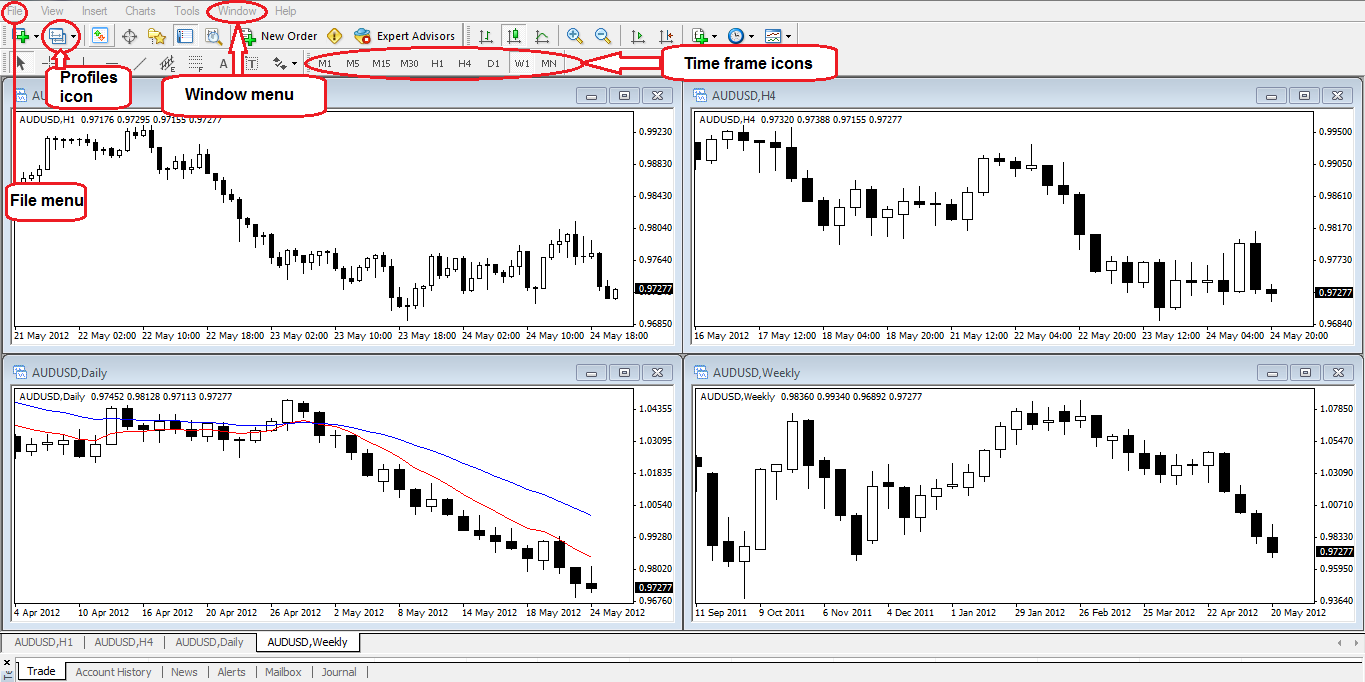Switch to M15 timeframe
The width and height of the screenshot is (1365, 682).
[x=381, y=63]
